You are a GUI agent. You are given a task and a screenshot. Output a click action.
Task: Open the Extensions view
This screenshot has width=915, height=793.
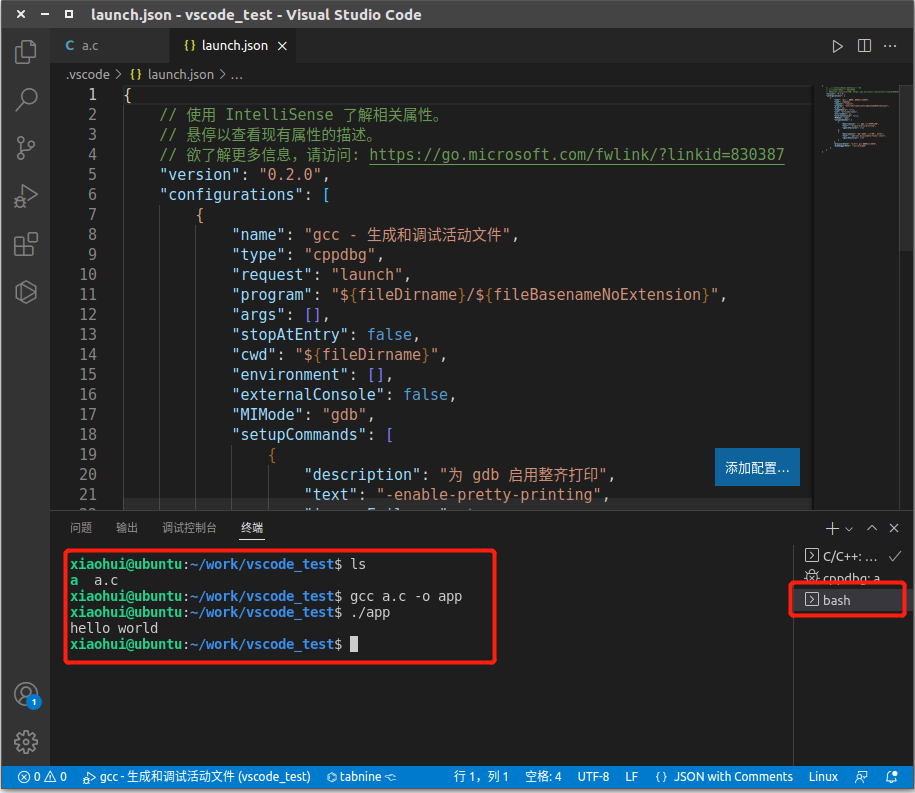pos(25,244)
